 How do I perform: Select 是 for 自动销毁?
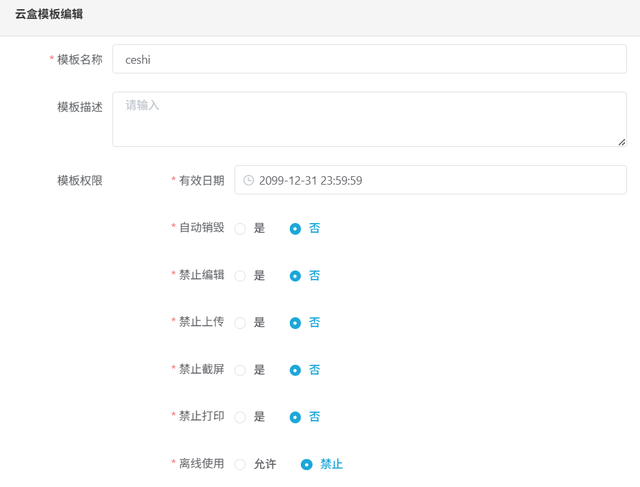[240, 228]
